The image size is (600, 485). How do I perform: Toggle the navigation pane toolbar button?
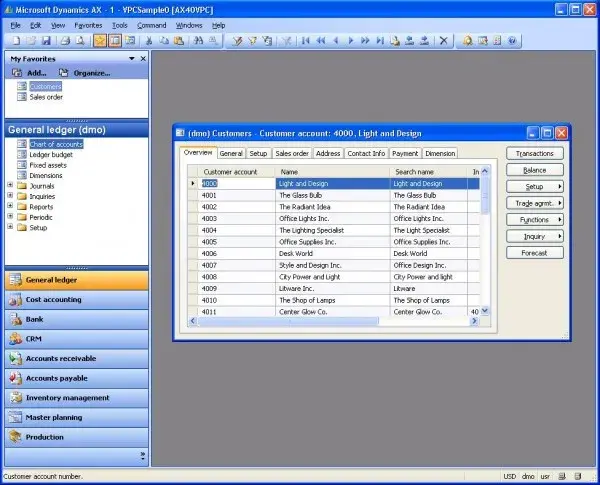tap(115, 41)
